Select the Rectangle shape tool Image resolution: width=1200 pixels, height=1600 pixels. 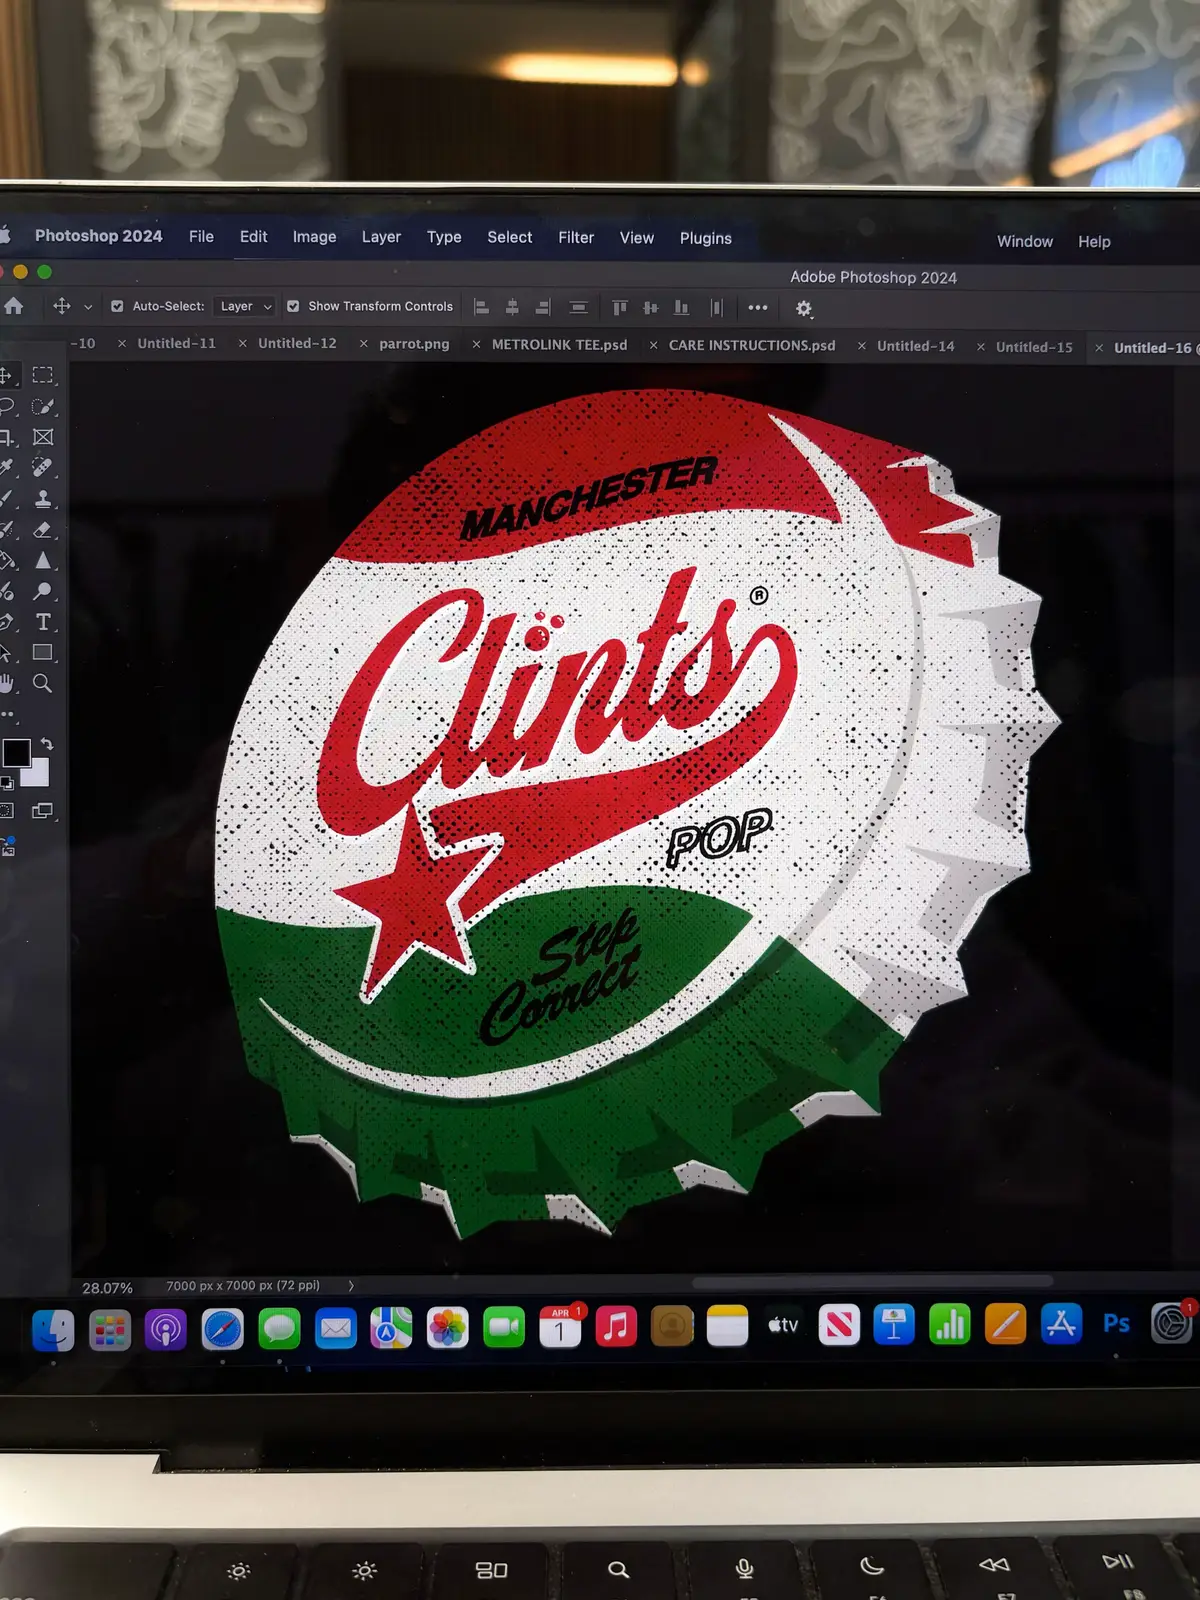(43, 652)
